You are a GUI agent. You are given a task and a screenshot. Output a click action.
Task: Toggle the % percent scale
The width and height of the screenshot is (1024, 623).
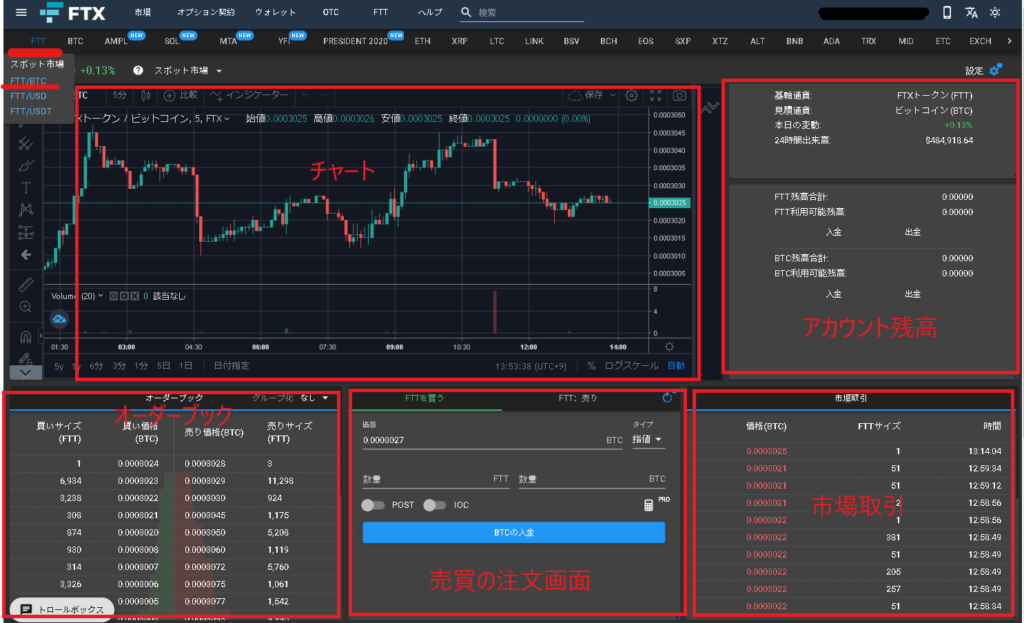(x=591, y=366)
